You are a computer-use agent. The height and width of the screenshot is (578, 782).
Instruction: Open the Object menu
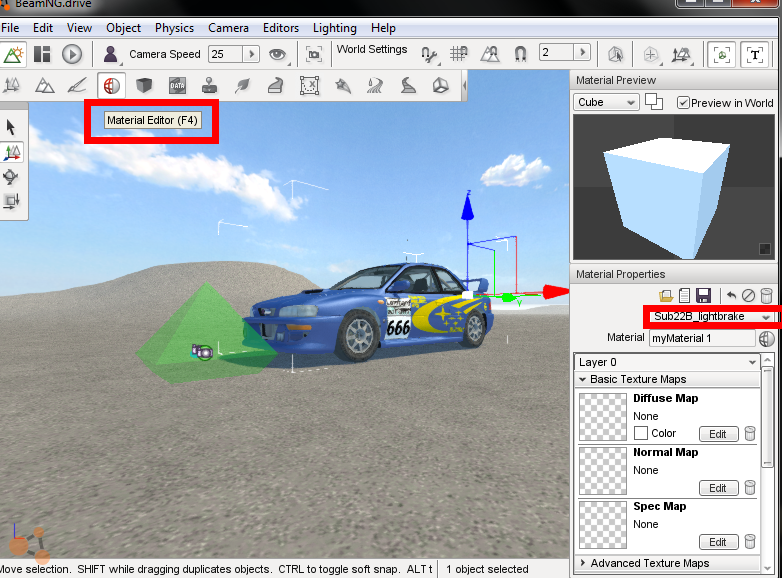(124, 28)
